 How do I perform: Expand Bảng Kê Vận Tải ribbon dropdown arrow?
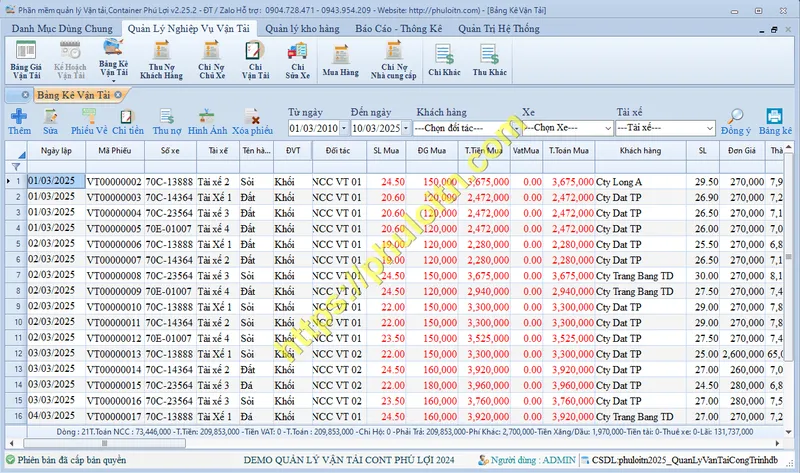coord(113,81)
